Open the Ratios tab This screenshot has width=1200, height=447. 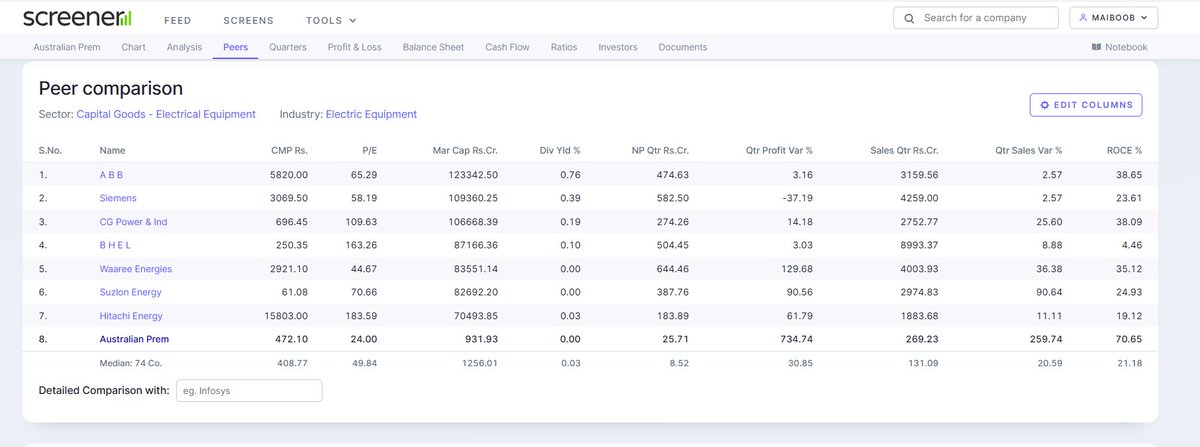564,47
